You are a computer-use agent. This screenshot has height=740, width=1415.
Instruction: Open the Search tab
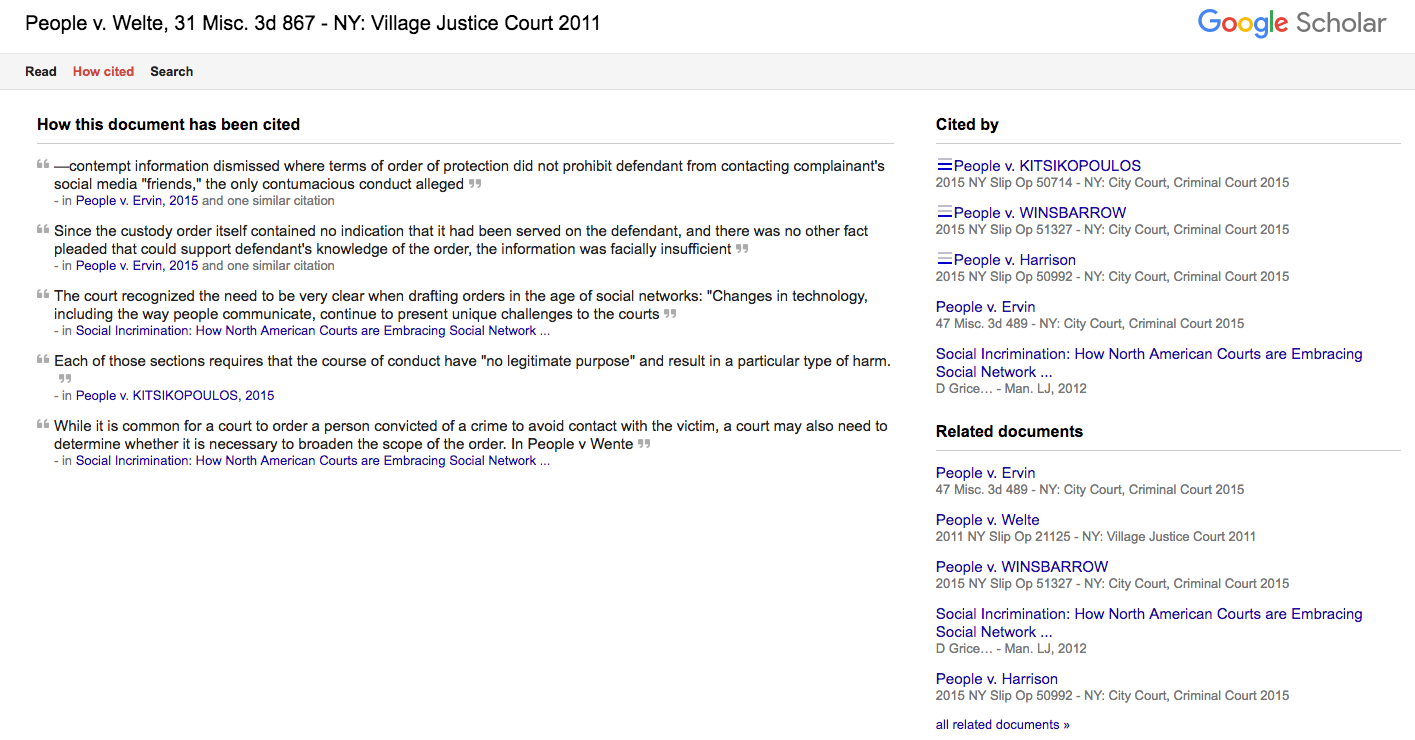[x=171, y=71]
